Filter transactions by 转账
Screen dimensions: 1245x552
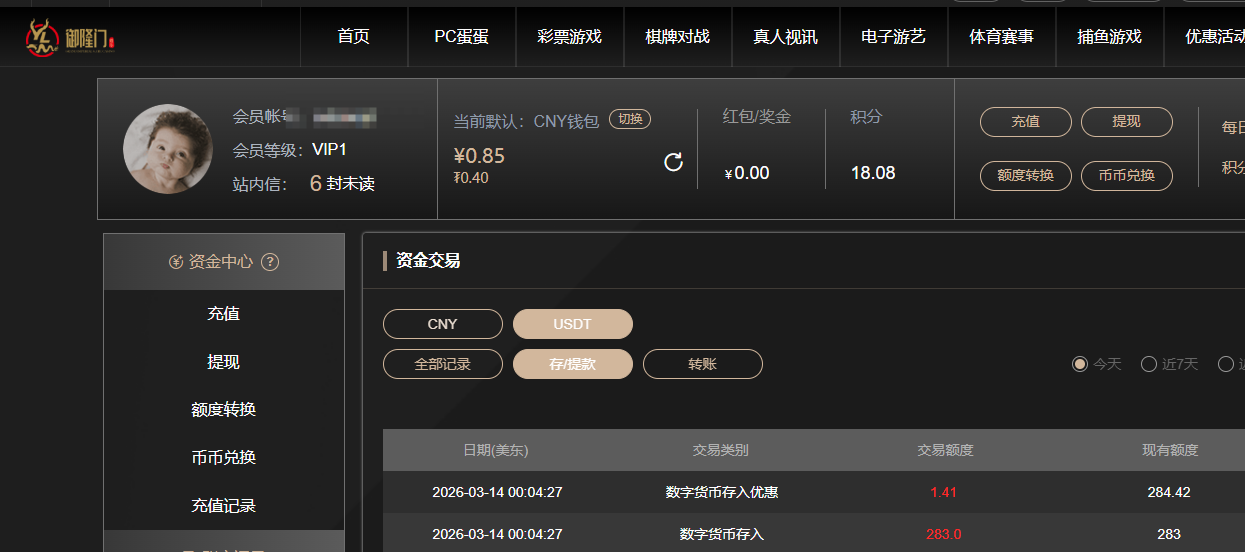(702, 364)
